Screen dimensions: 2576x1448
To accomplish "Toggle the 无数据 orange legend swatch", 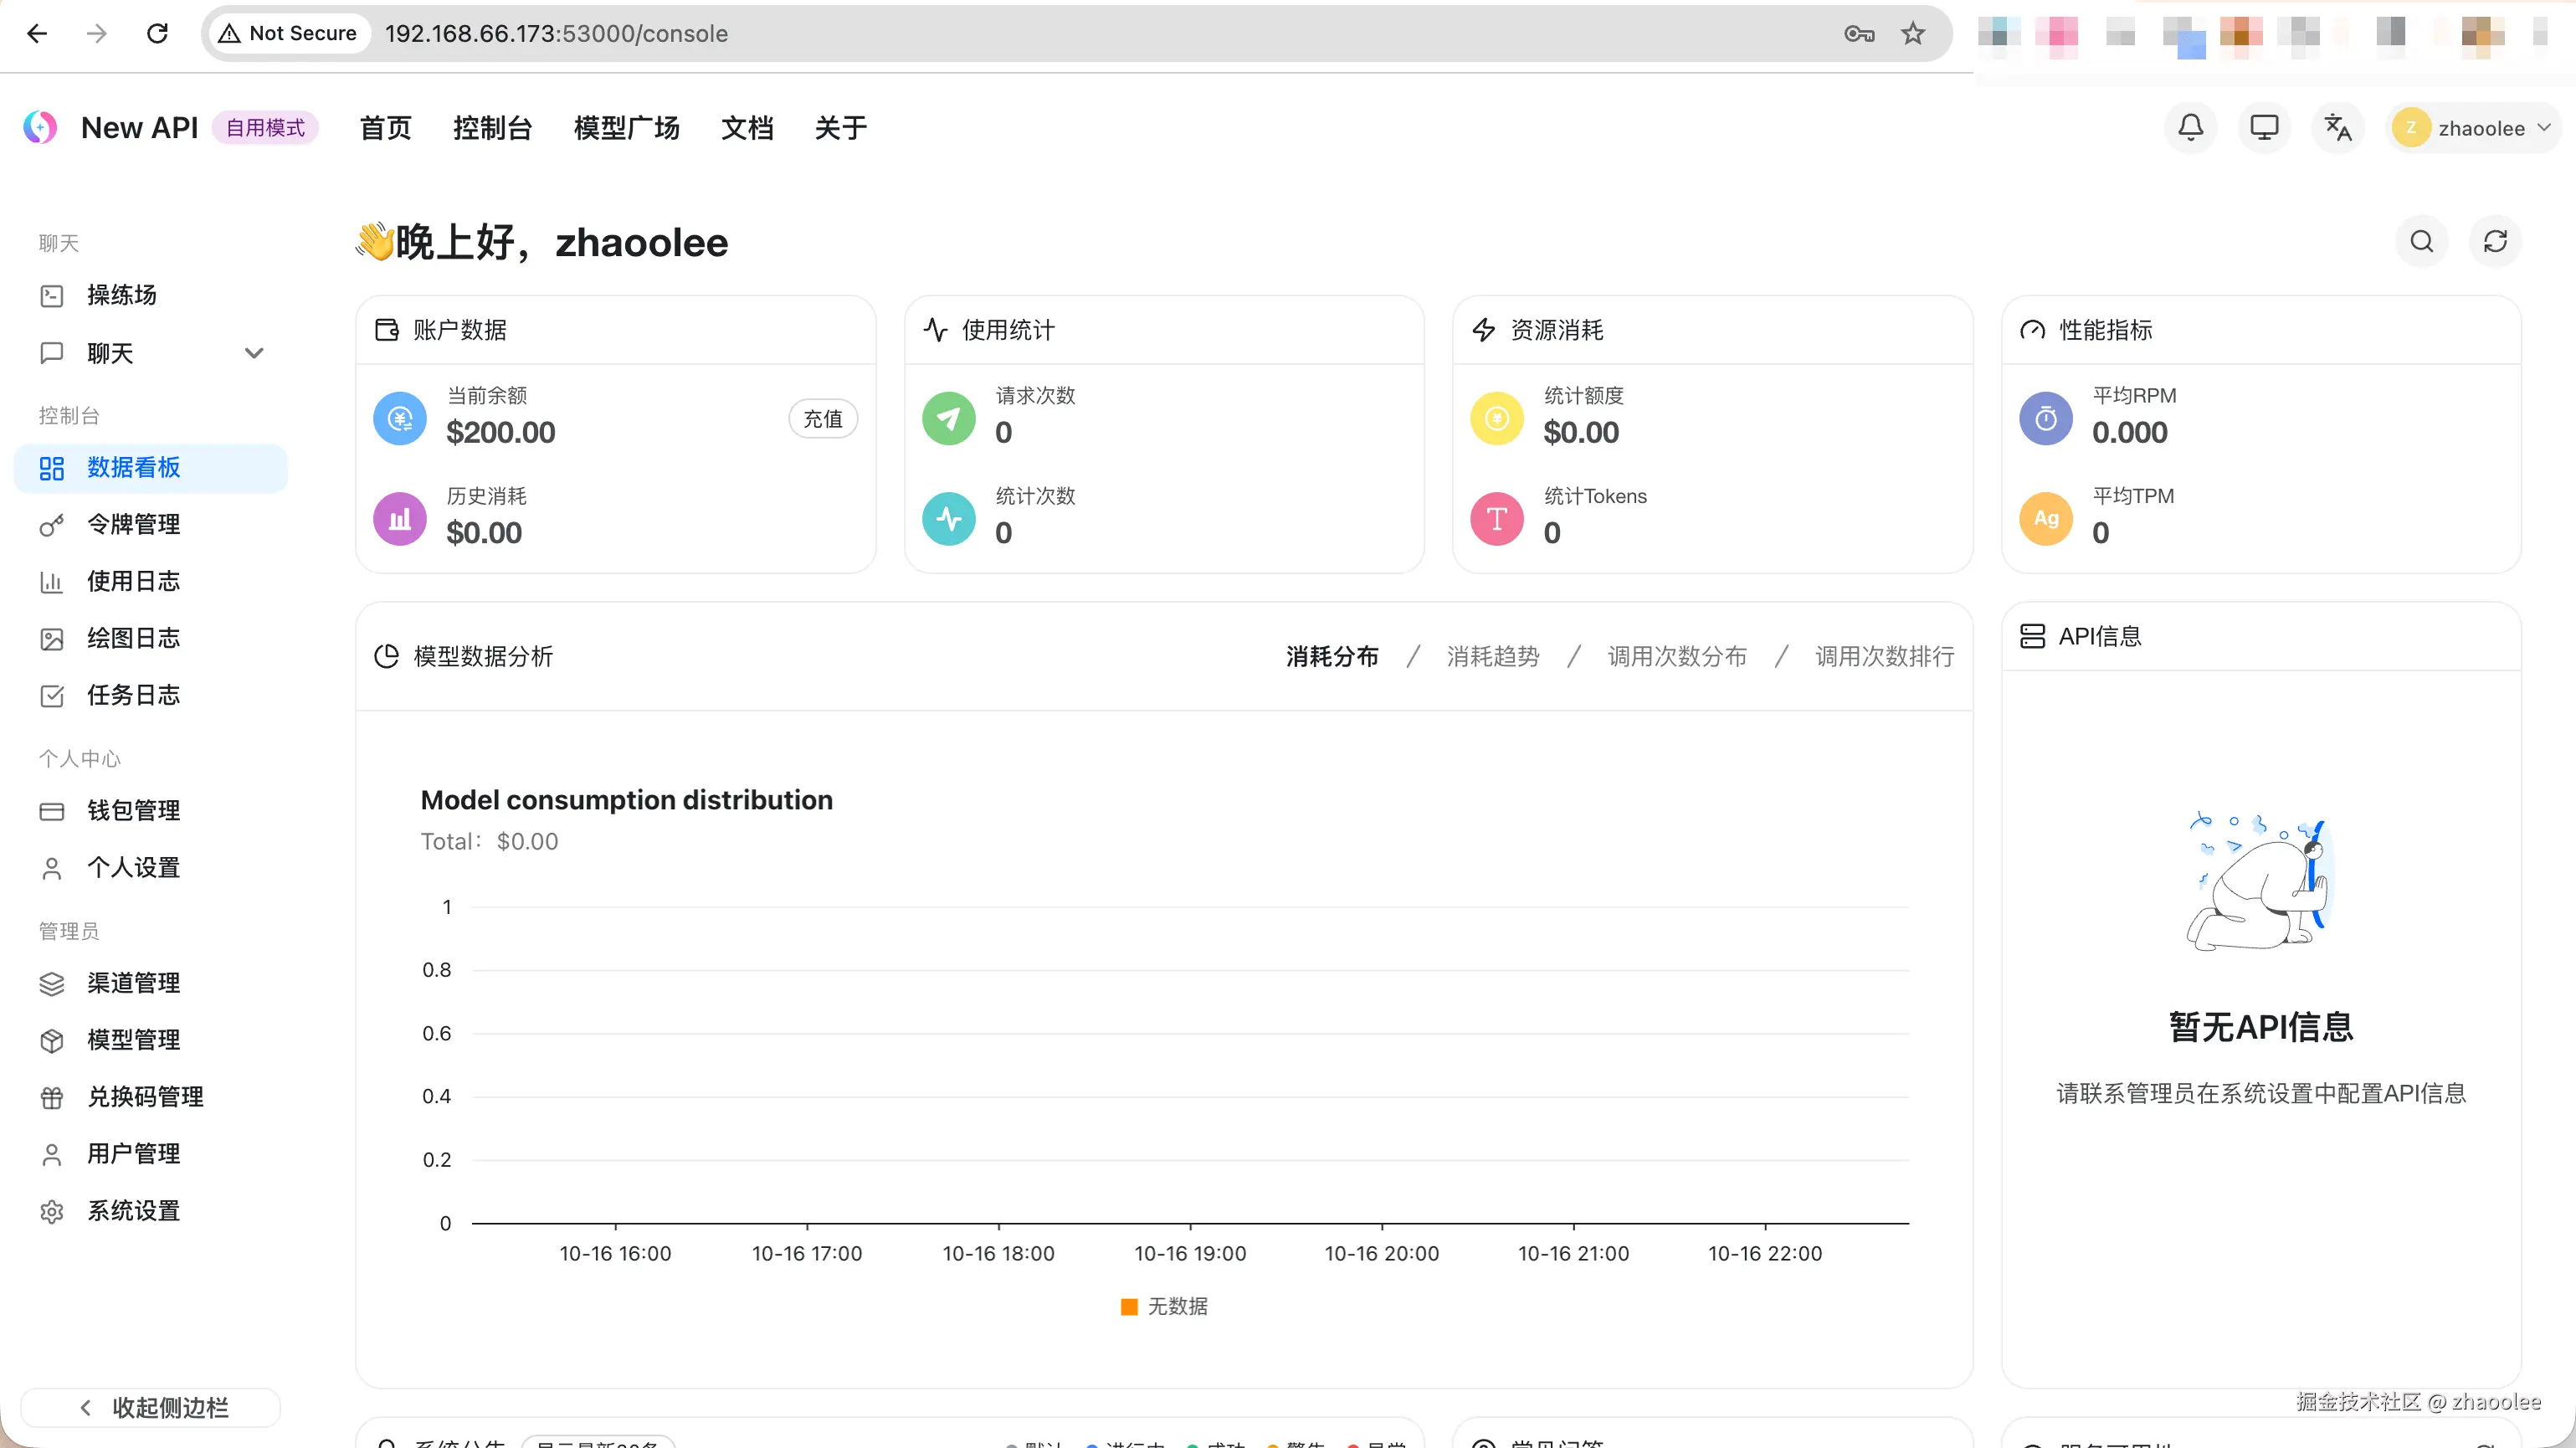I will [x=1129, y=1306].
